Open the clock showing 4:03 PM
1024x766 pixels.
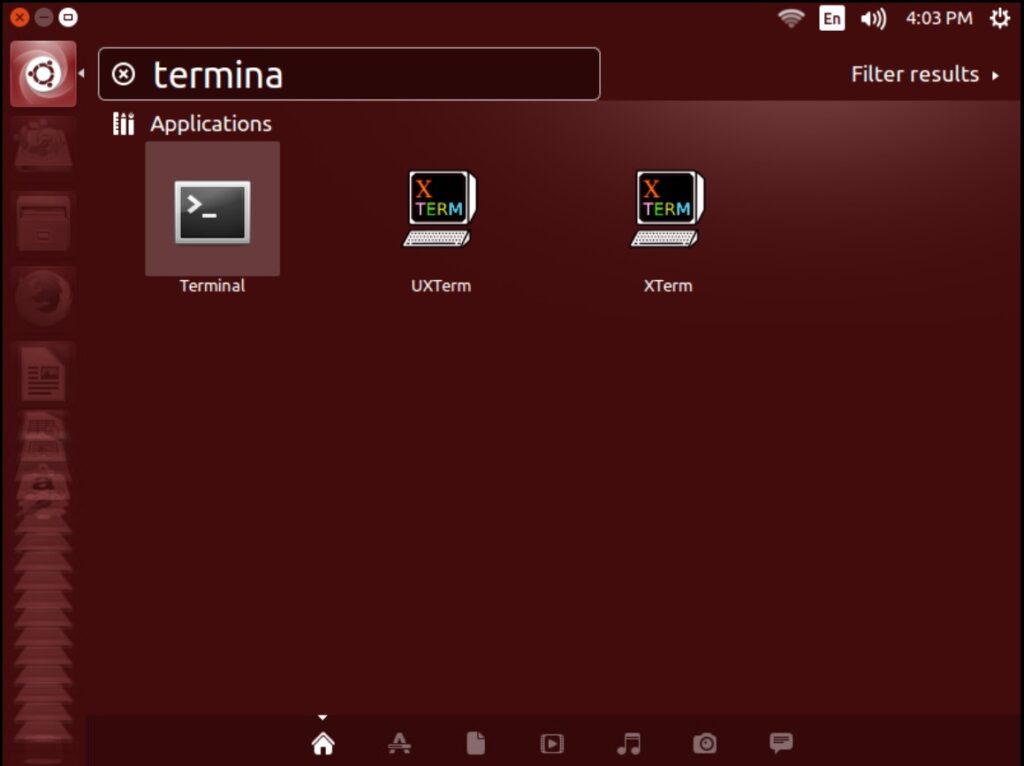coord(939,18)
